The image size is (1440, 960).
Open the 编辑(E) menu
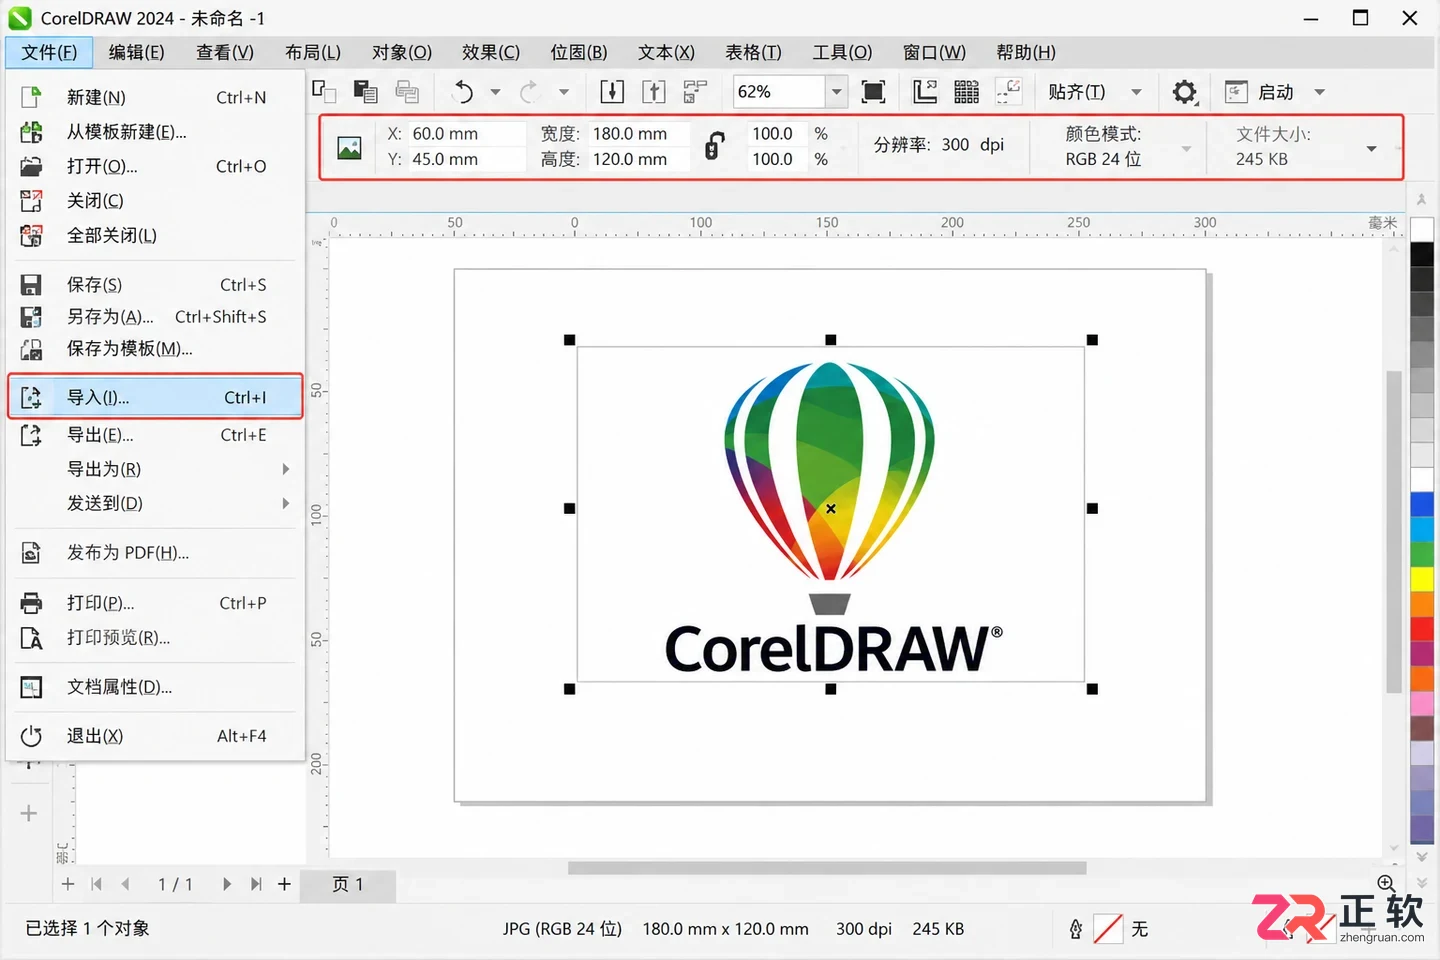136,52
